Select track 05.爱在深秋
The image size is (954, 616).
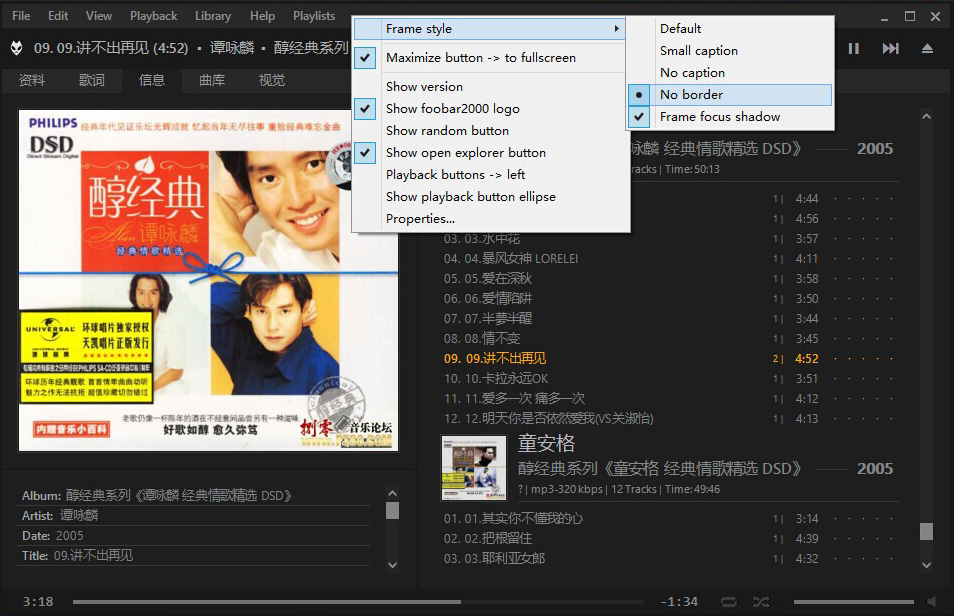pos(669,279)
